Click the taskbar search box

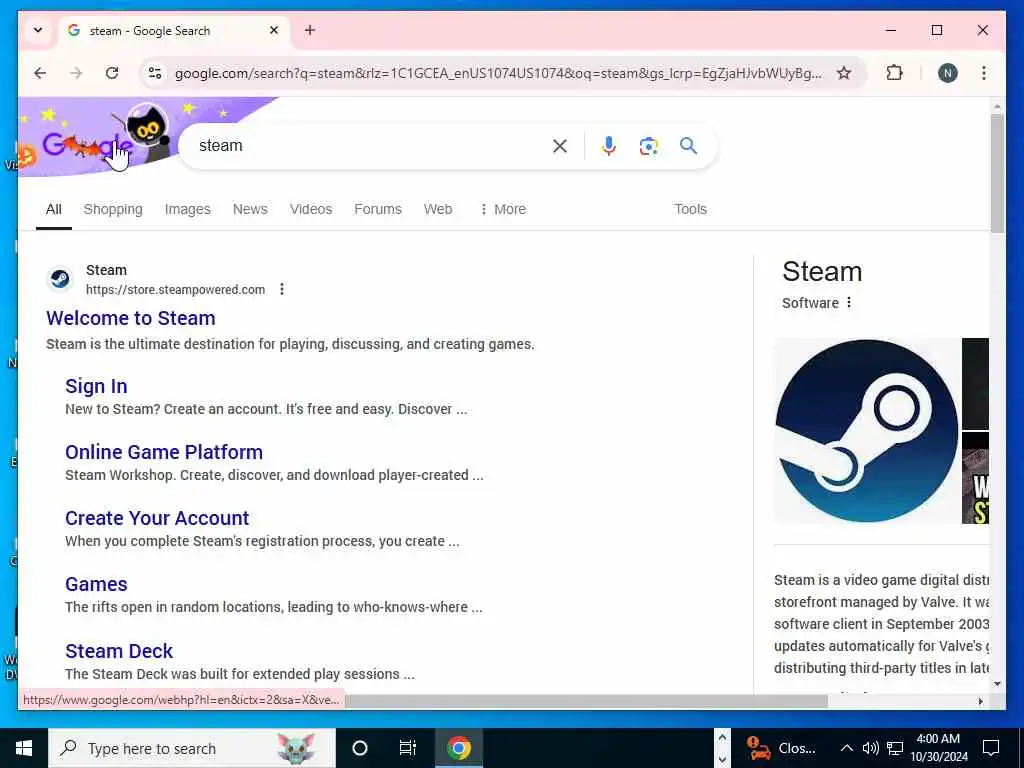click(191, 748)
